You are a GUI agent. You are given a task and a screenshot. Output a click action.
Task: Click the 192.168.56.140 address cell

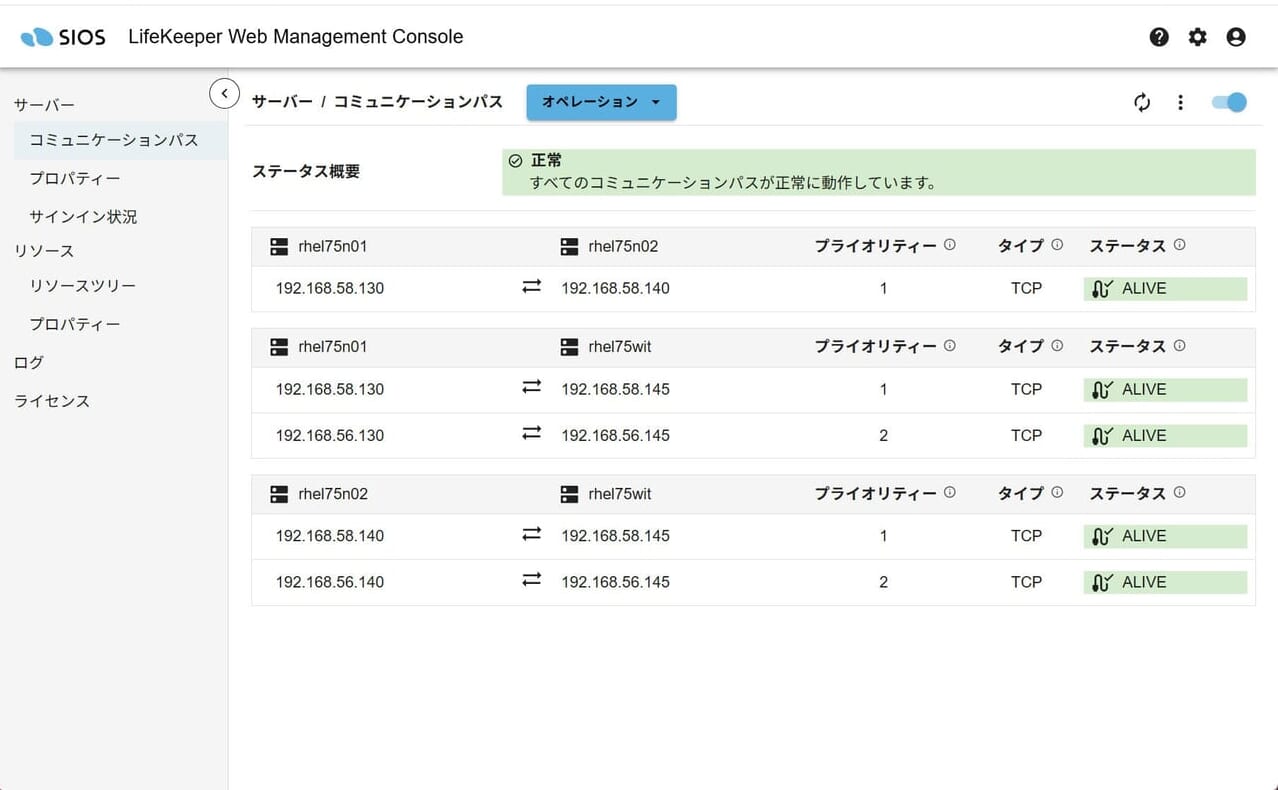330,582
